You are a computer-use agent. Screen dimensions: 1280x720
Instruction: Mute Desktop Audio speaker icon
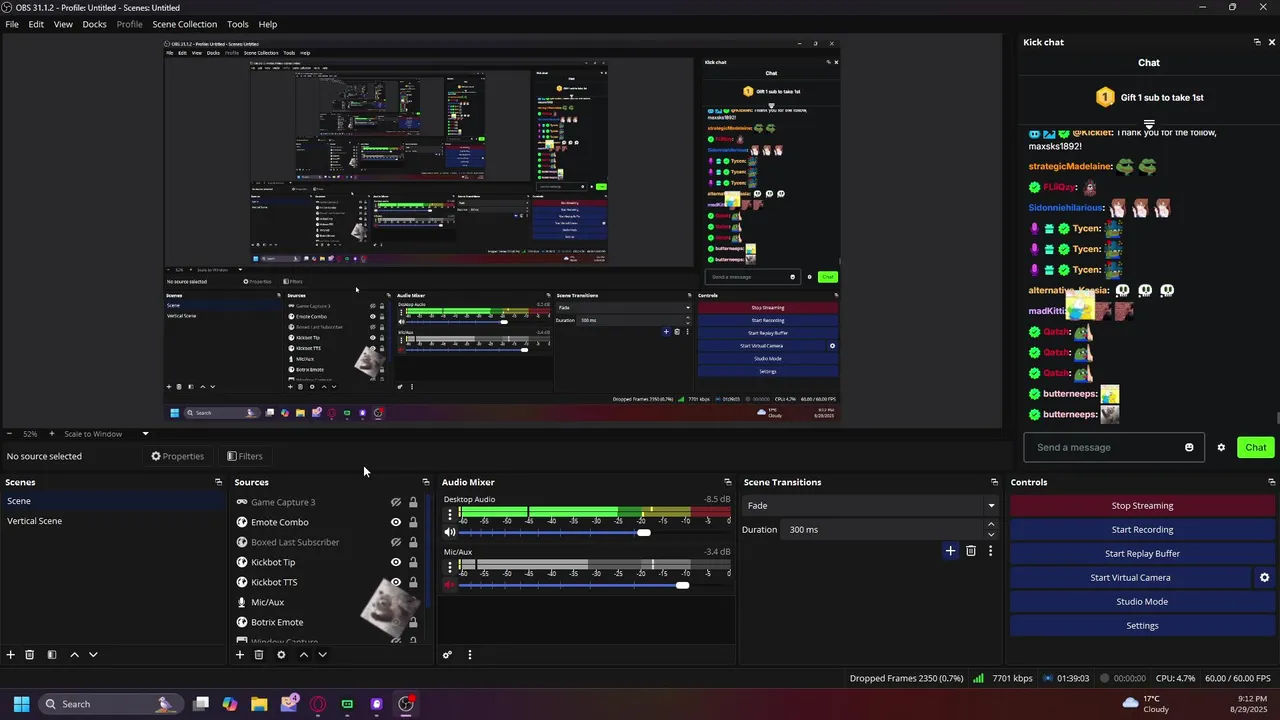tap(450, 532)
